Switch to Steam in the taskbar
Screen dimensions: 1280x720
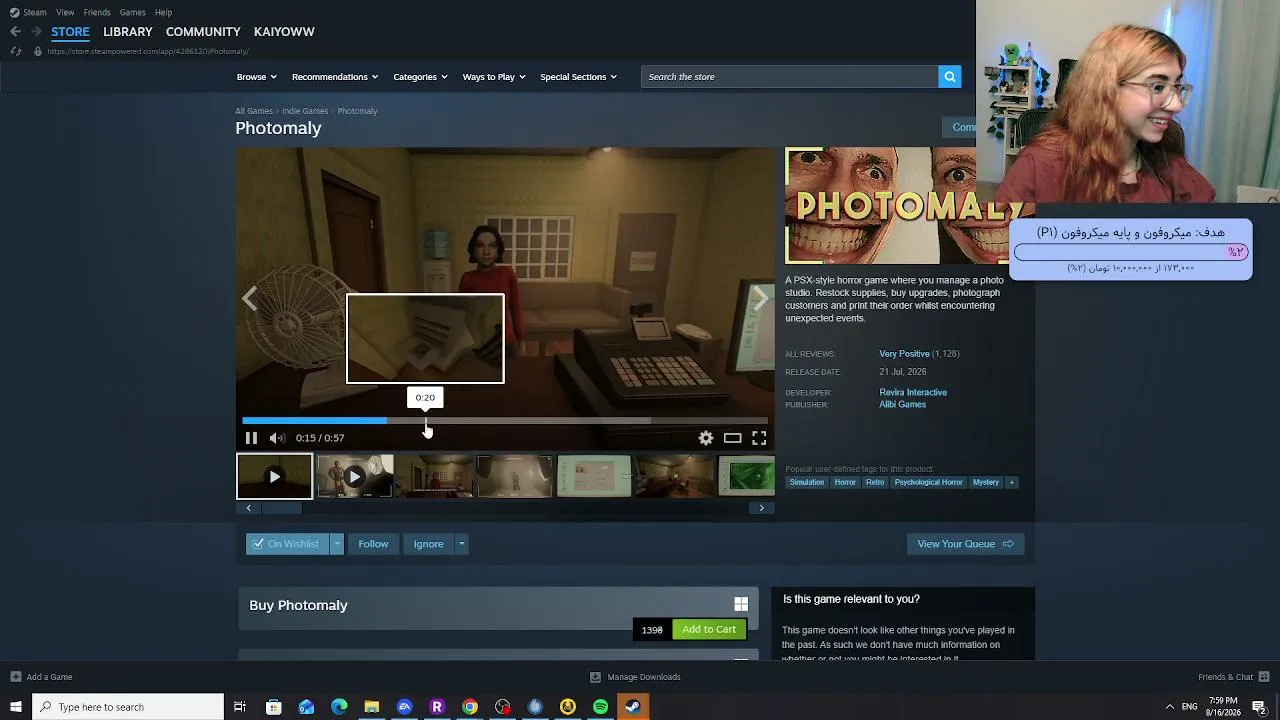coord(633,707)
